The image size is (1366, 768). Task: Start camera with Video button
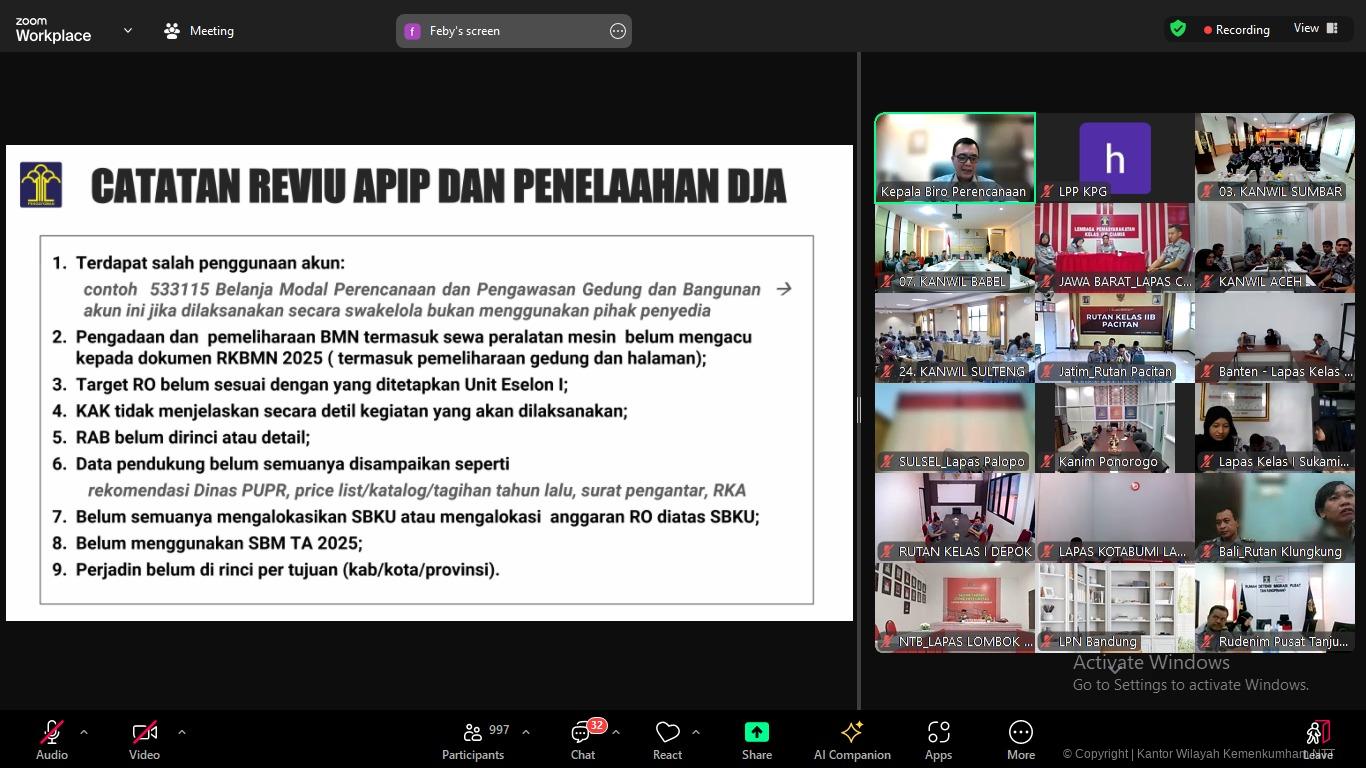click(x=144, y=740)
